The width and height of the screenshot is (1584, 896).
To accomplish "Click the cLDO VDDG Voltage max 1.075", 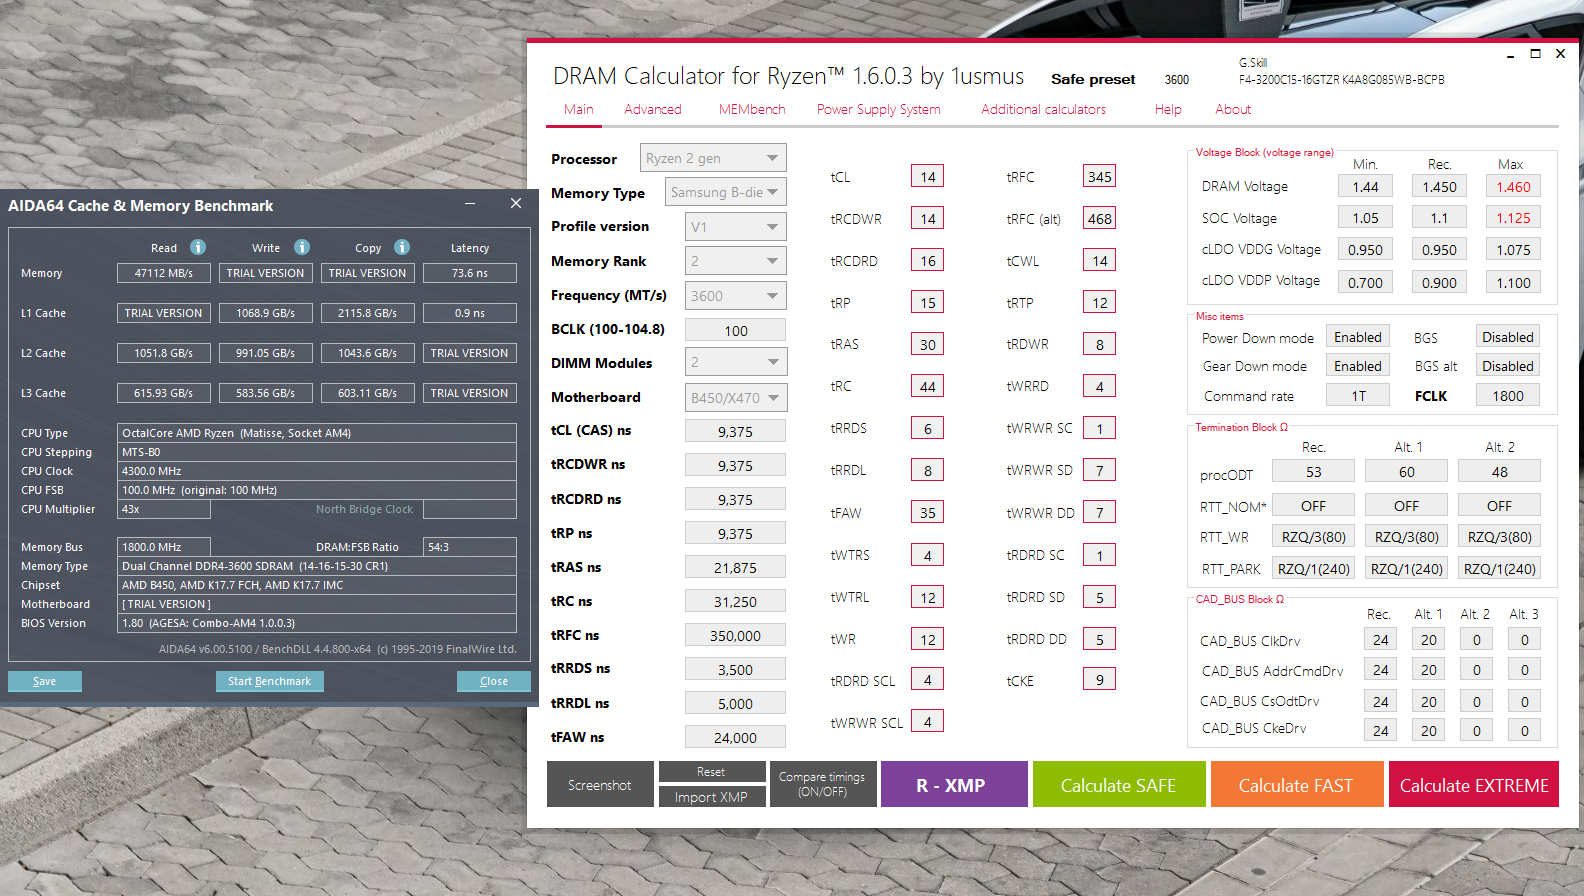I will click(1513, 249).
